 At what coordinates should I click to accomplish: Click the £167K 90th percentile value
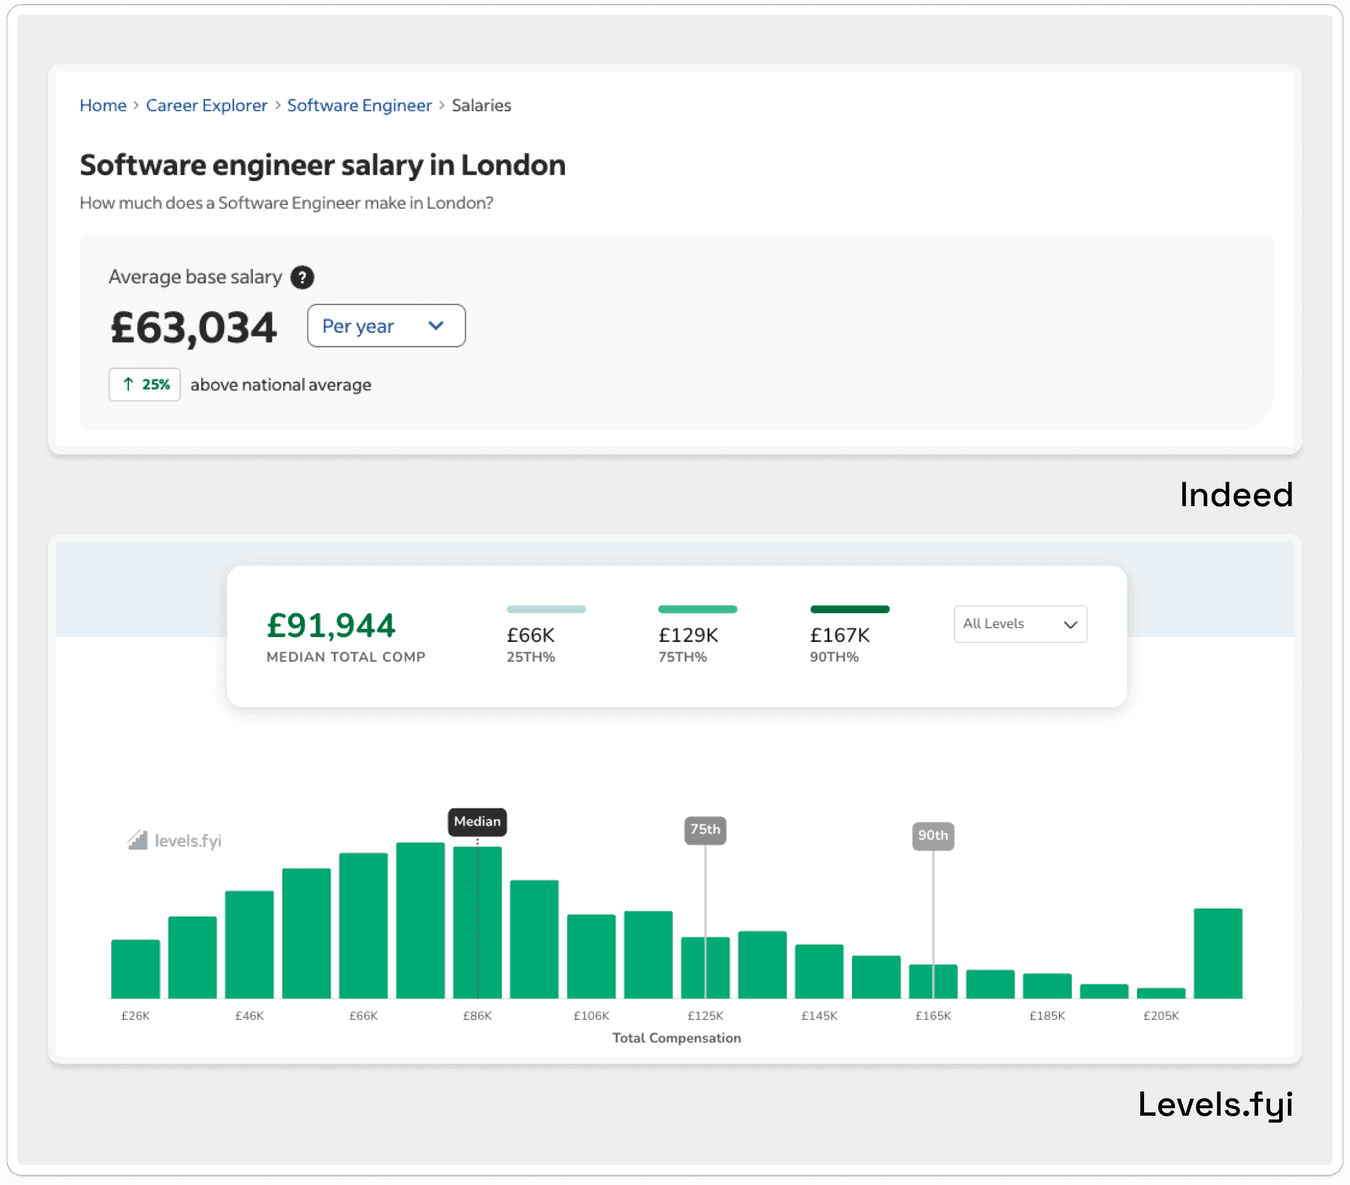coord(840,635)
